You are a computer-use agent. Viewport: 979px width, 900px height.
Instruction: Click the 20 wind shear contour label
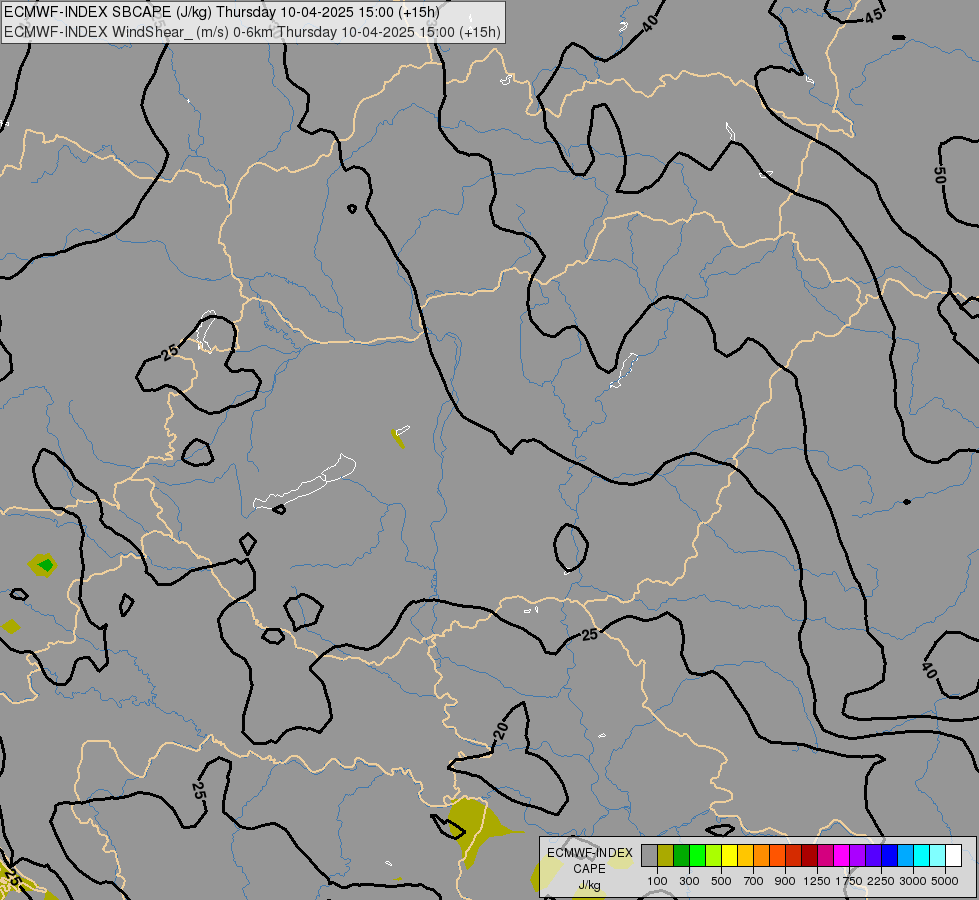pos(501,731)
